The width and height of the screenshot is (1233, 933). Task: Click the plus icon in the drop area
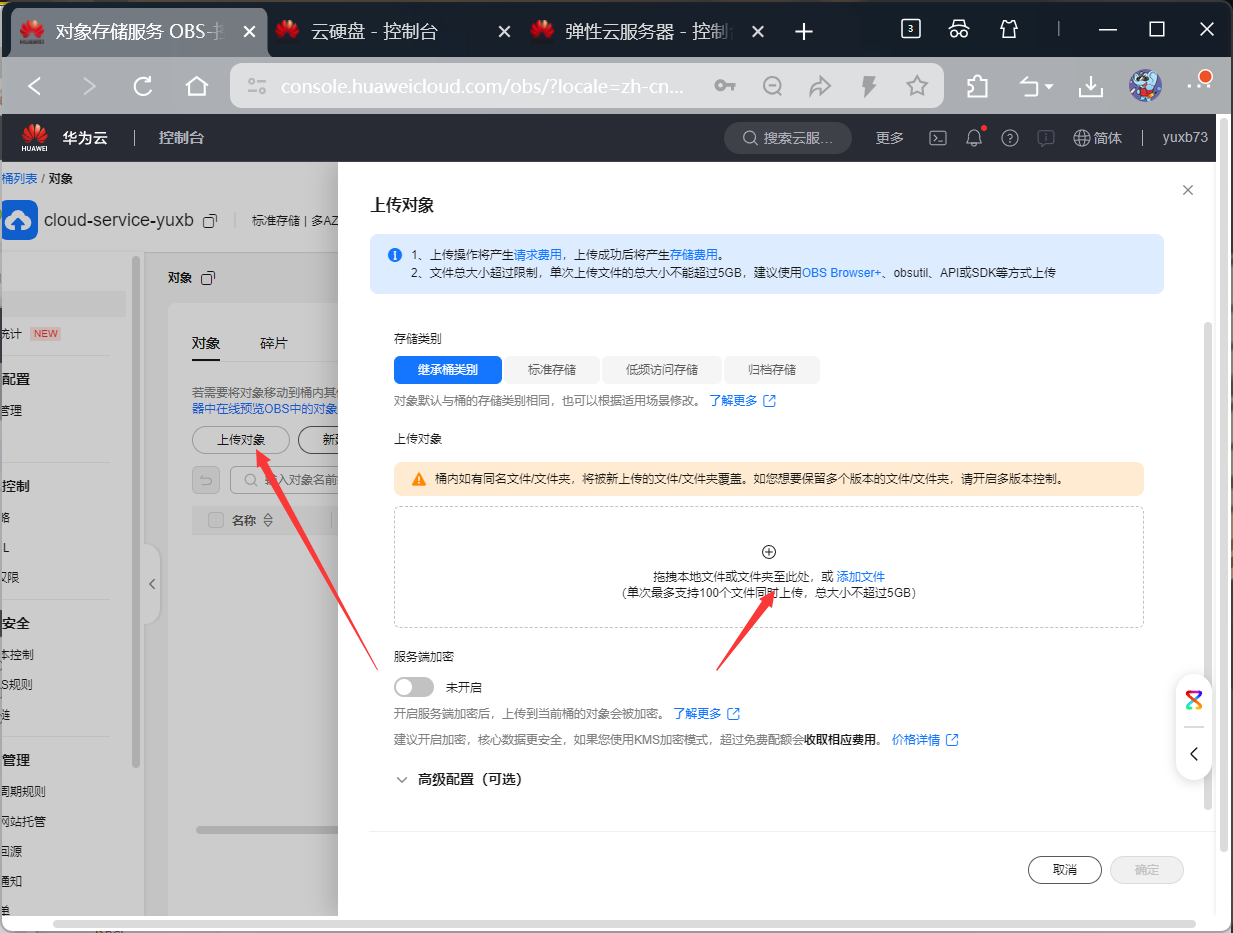click(769, 552)
